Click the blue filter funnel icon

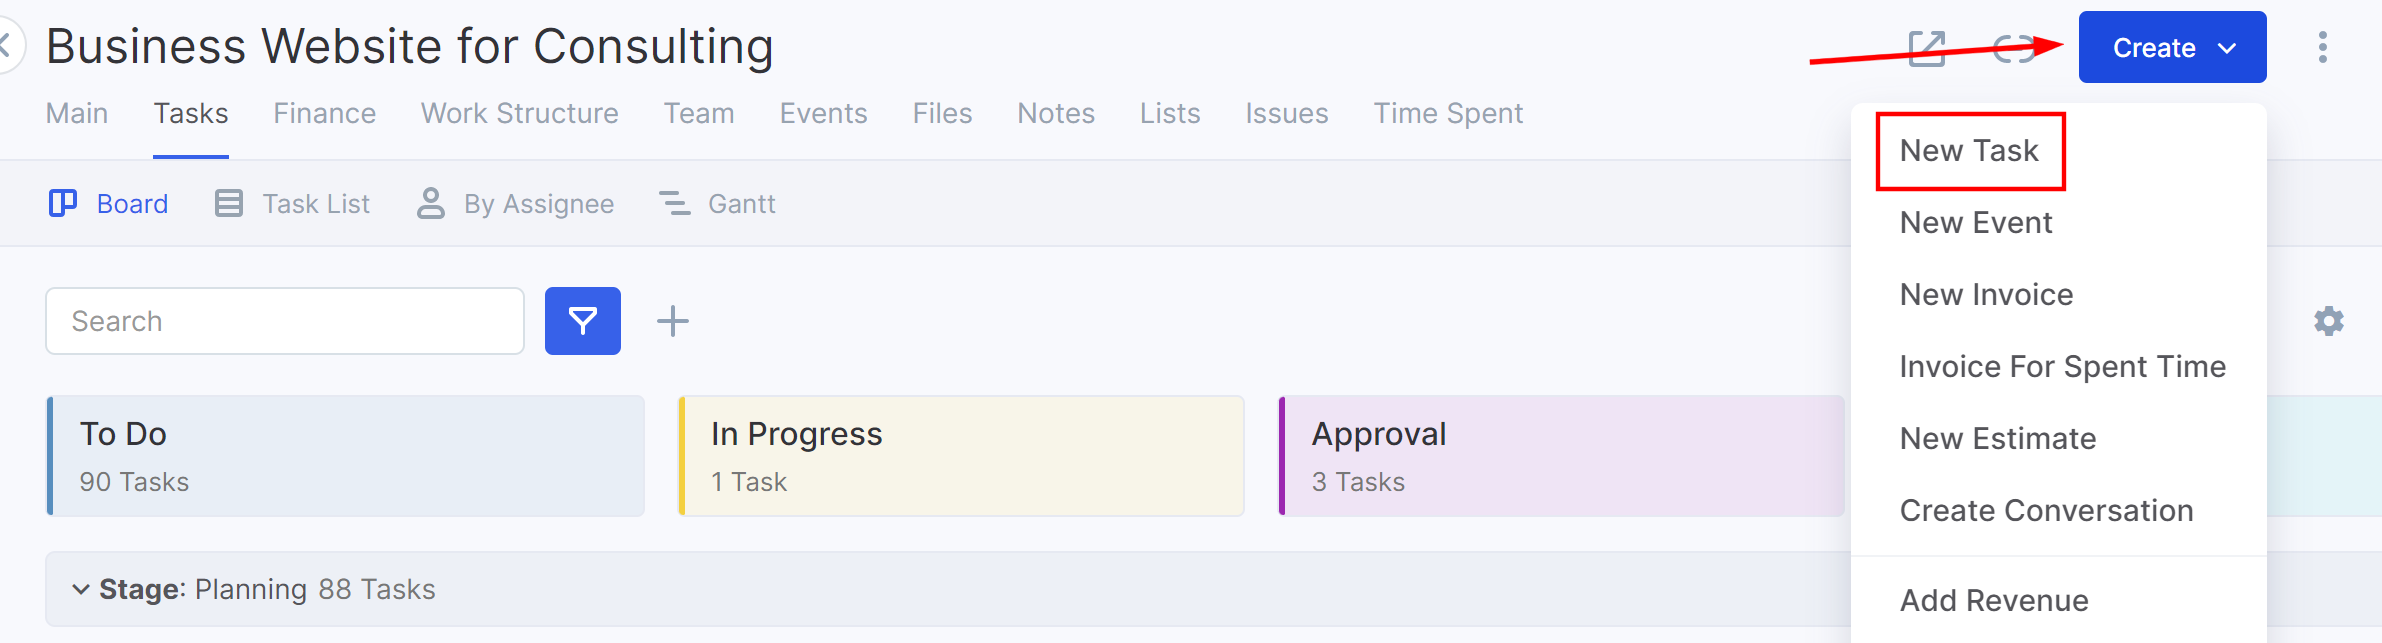pyautogui.click(x=582, y=321)
